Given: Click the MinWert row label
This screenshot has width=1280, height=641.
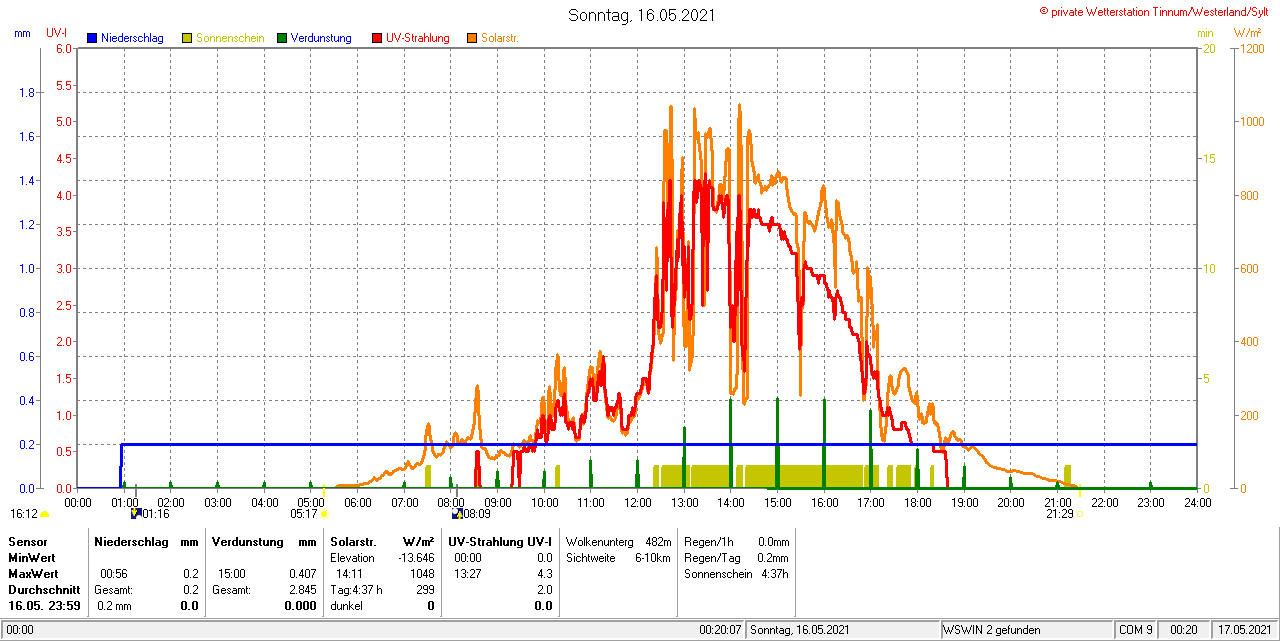Looking at the screenshot, I should (31, 557).
